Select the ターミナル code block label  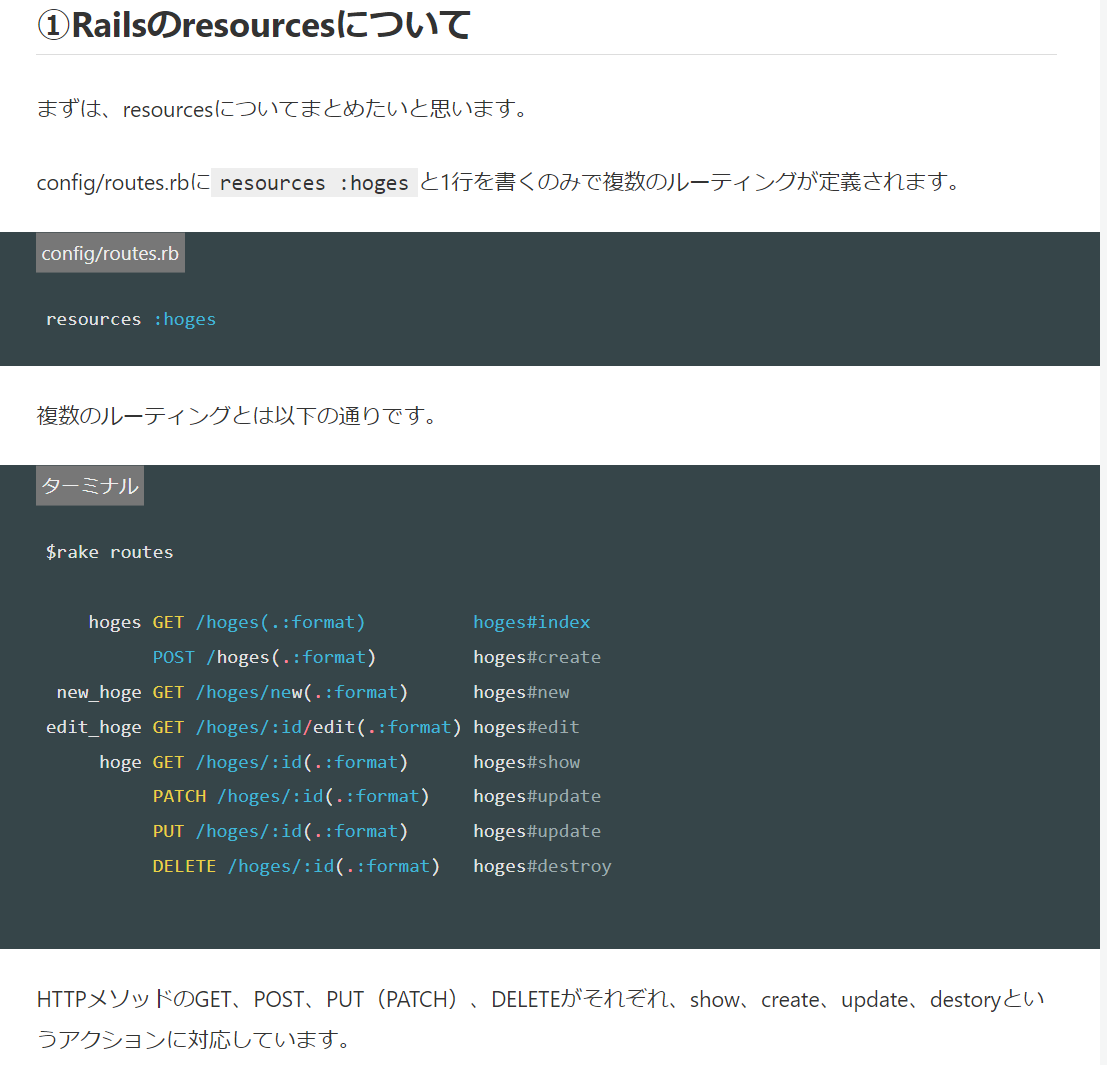pyautogui.click(x=90, y=486)
